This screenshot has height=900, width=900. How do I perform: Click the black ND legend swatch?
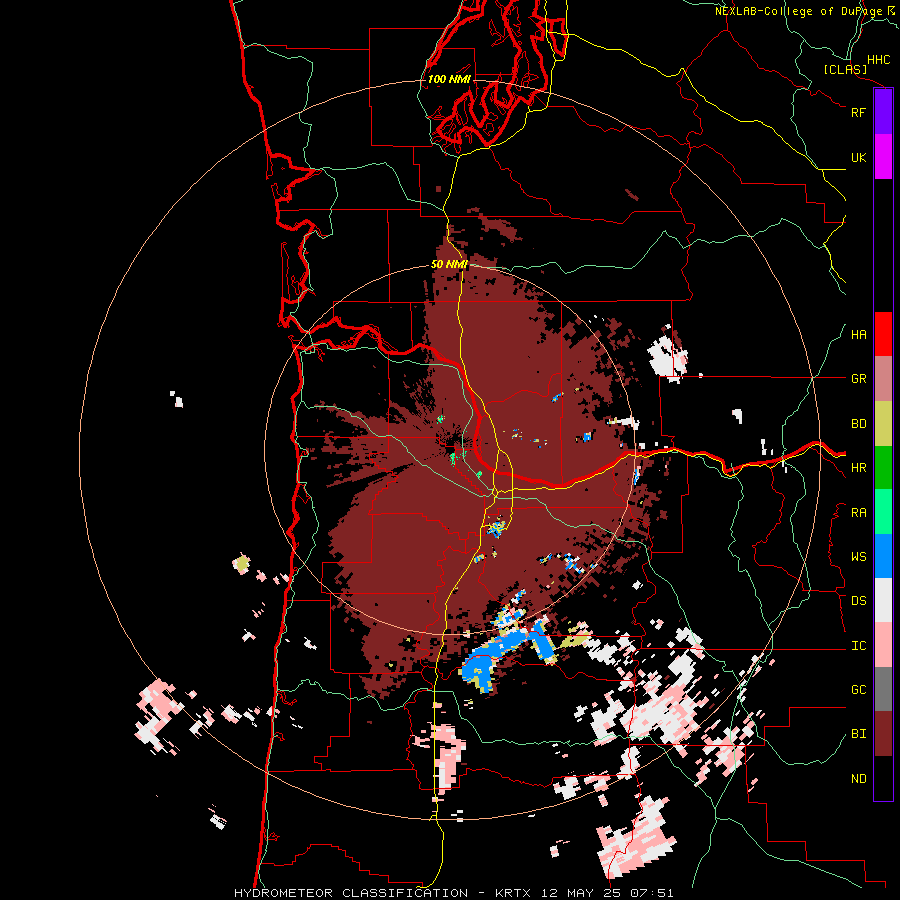tap(883, 778)
